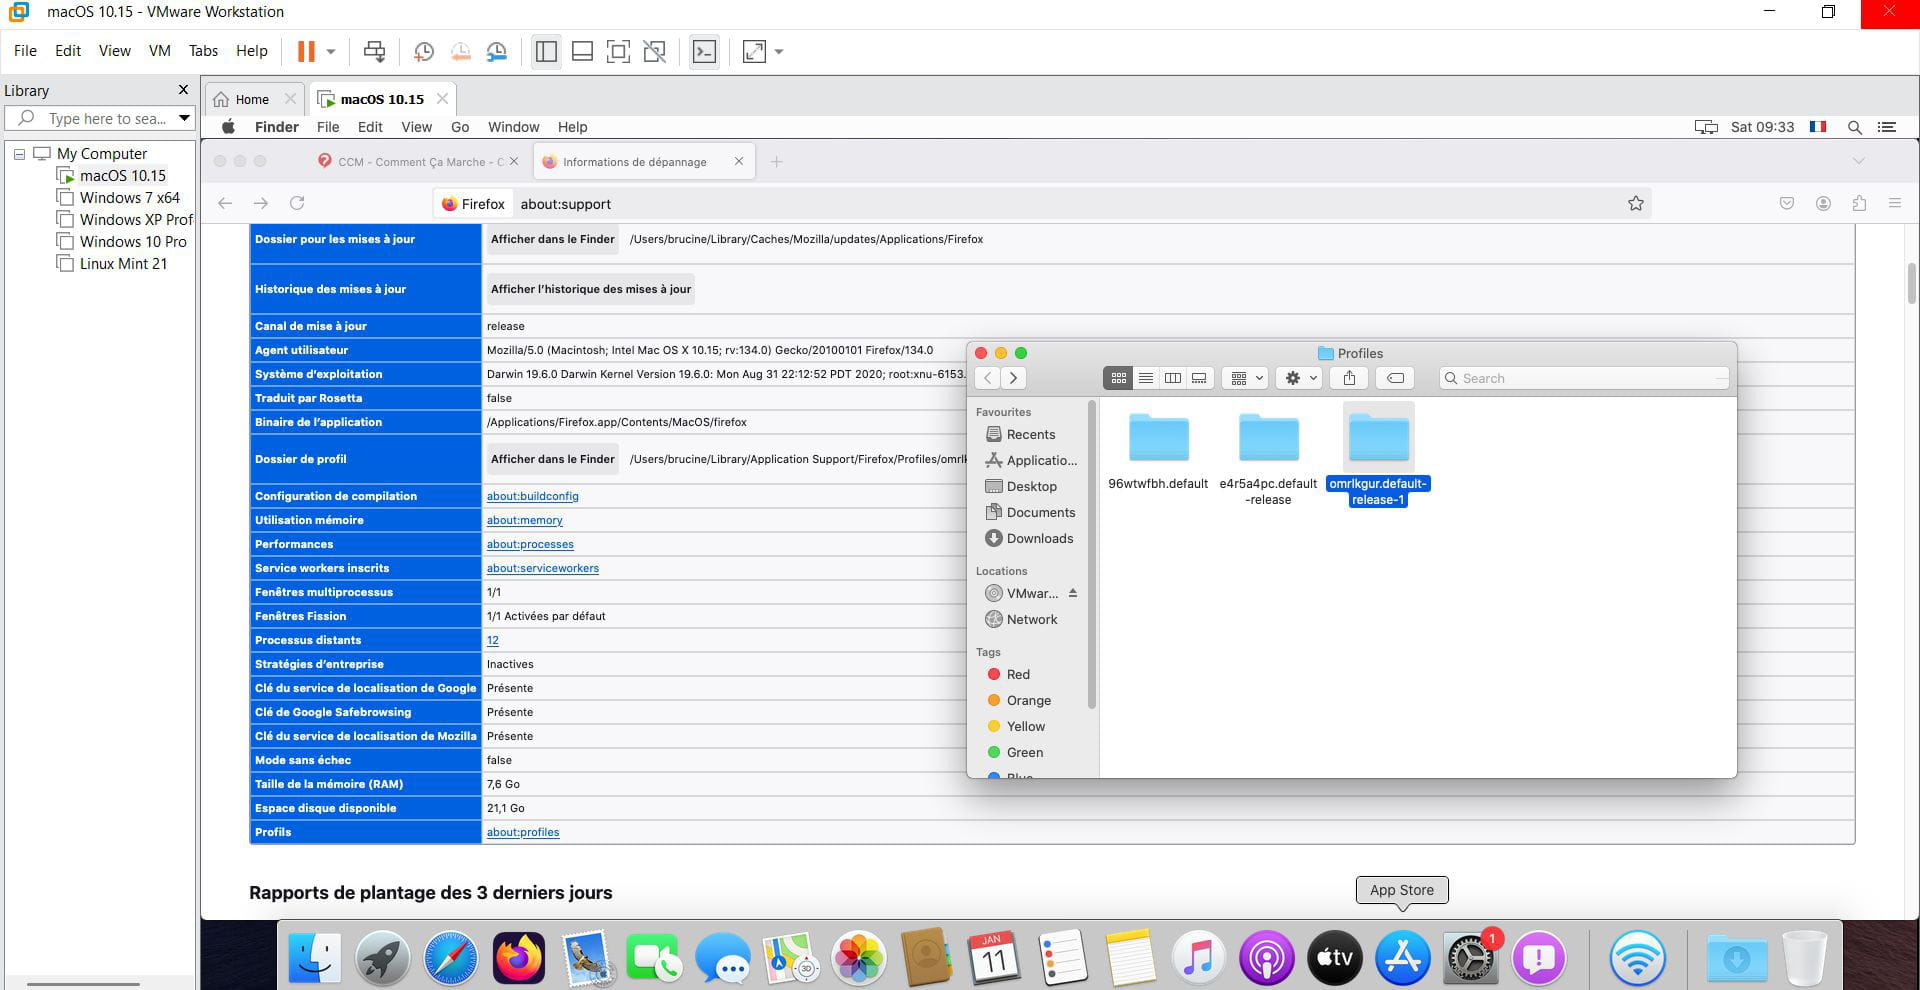
Task: Open Spotlight search in macOS menu bar
Action: pyautogui.click(x=1854, y=127)
